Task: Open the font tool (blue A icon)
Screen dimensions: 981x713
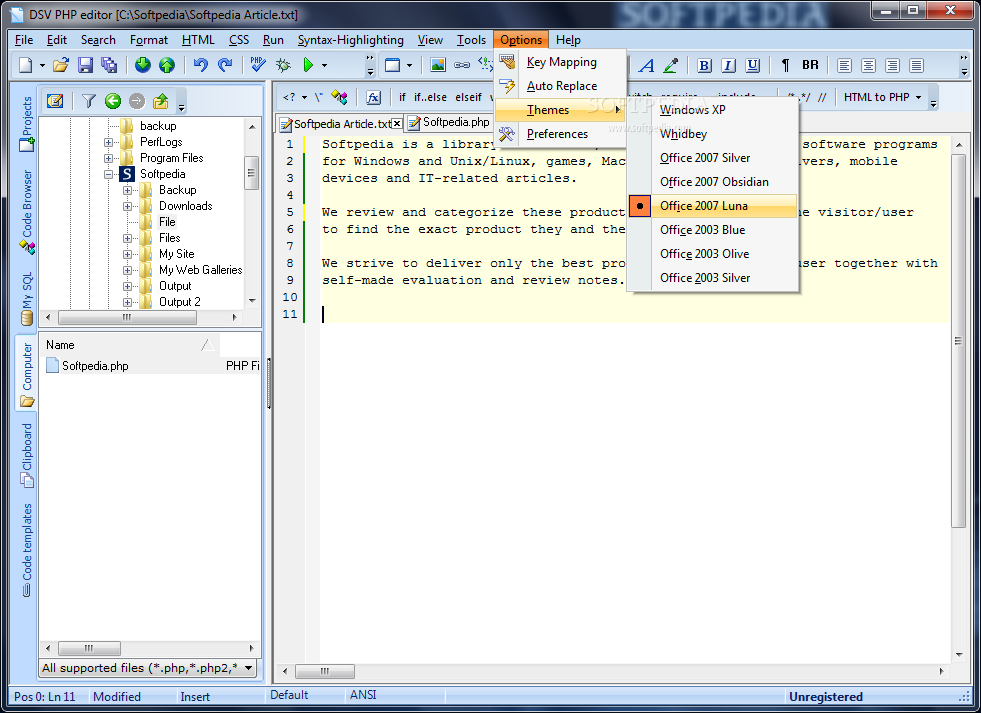Action: (x=647, y=65)
